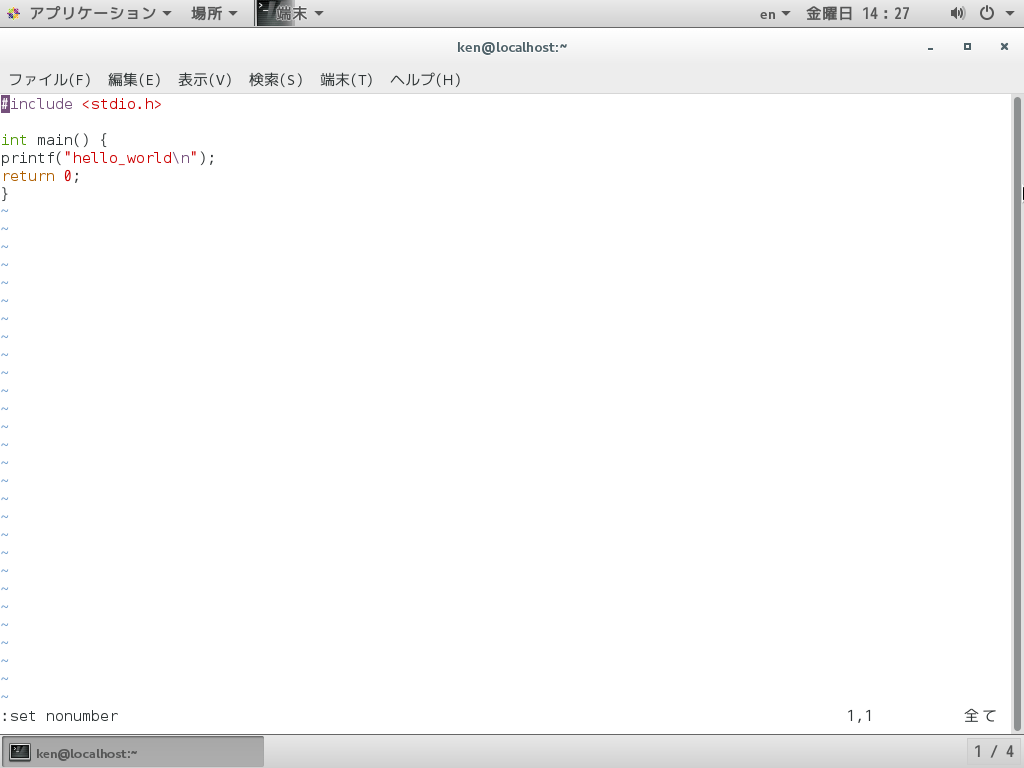
Task: Open the ヘルプ(H) menu
Action: click(424, 79)
